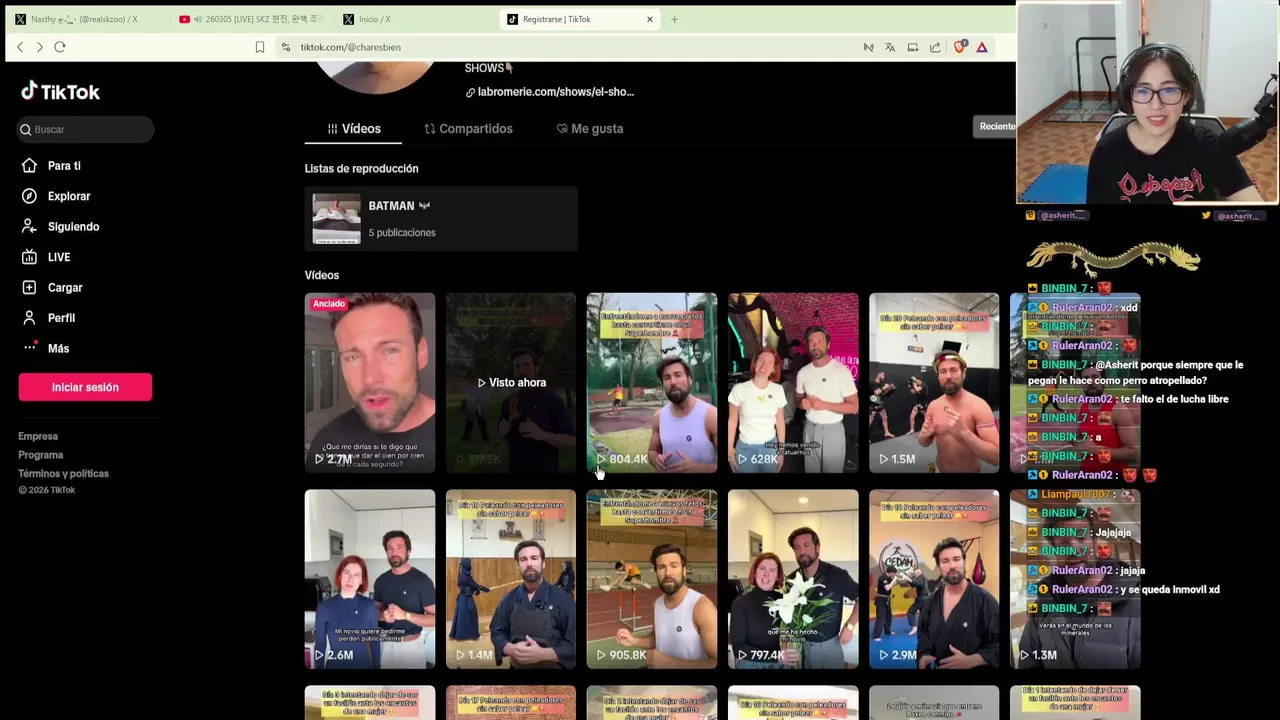Open the share icon in address bar
This screenshot has width=1280, height=720.
[935, 47]
